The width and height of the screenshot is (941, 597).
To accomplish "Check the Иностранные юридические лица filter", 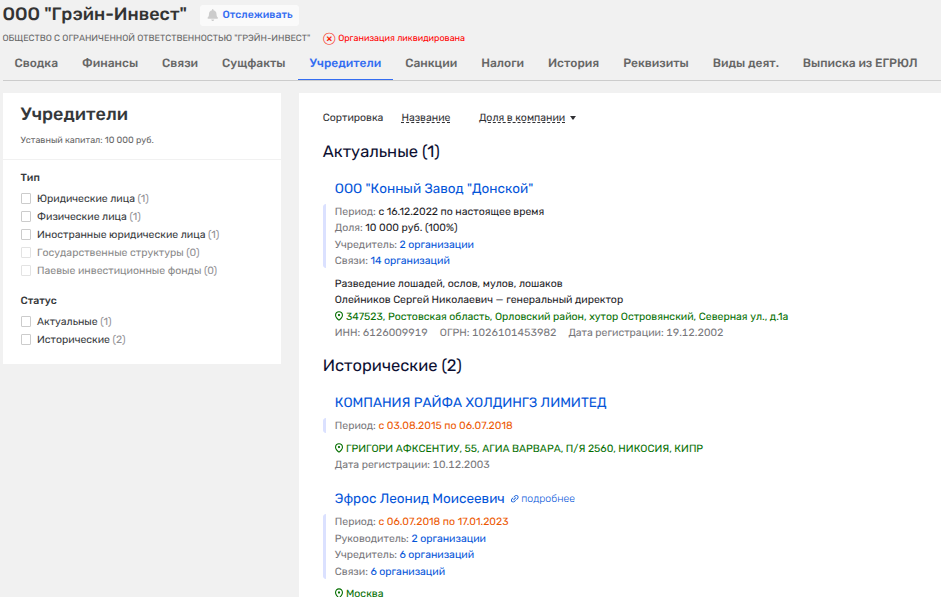I will tap(27, 235).
